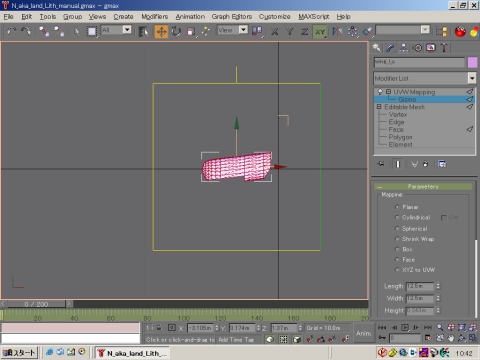Click the Mirror Selected Objects icon
The image size is (480, 360).
(x=337, y=32)
